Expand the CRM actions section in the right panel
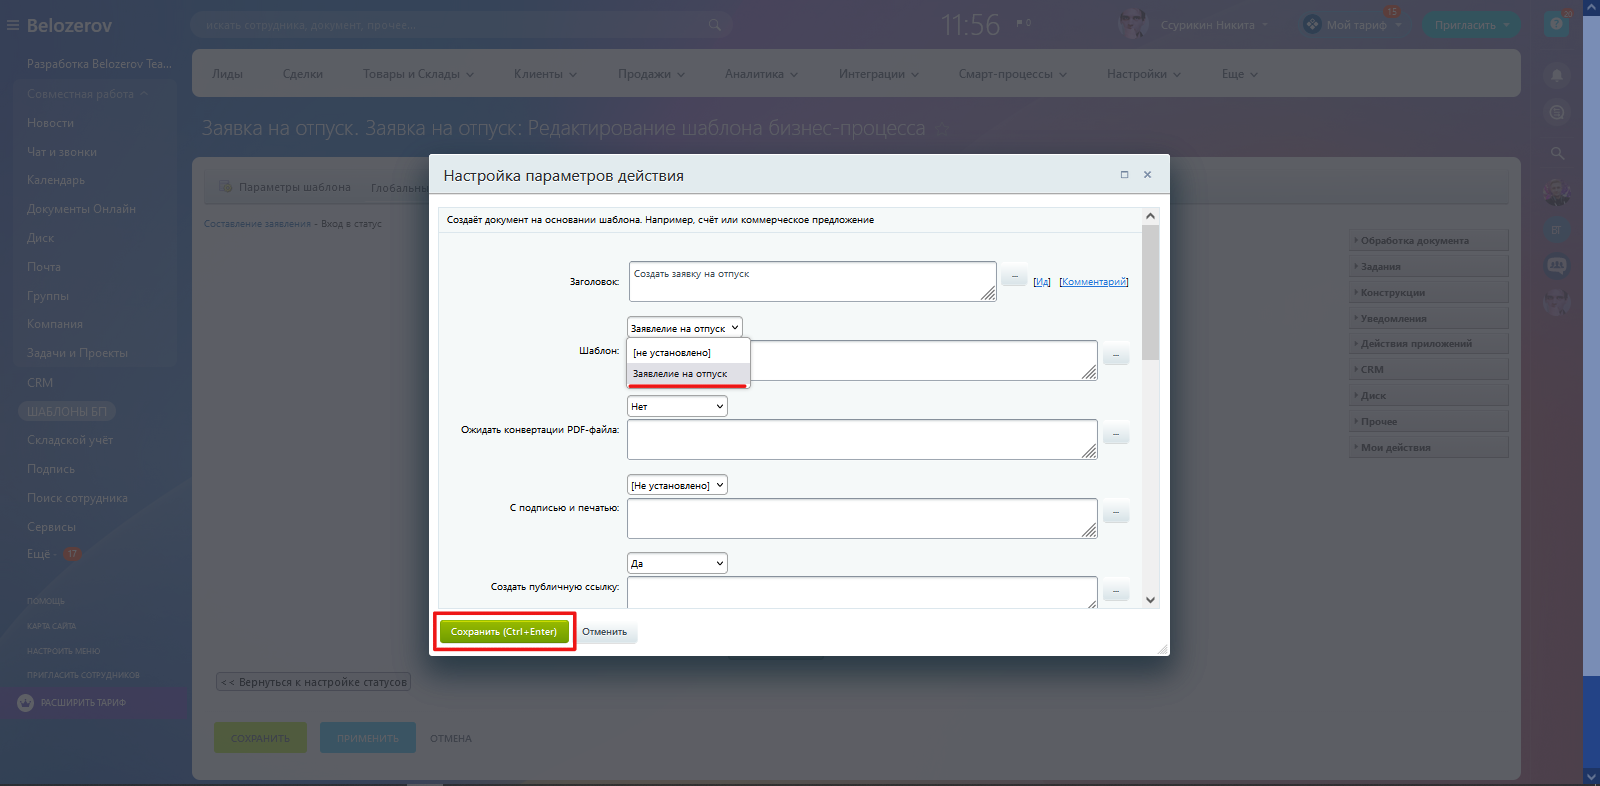 coord(1429,369)
